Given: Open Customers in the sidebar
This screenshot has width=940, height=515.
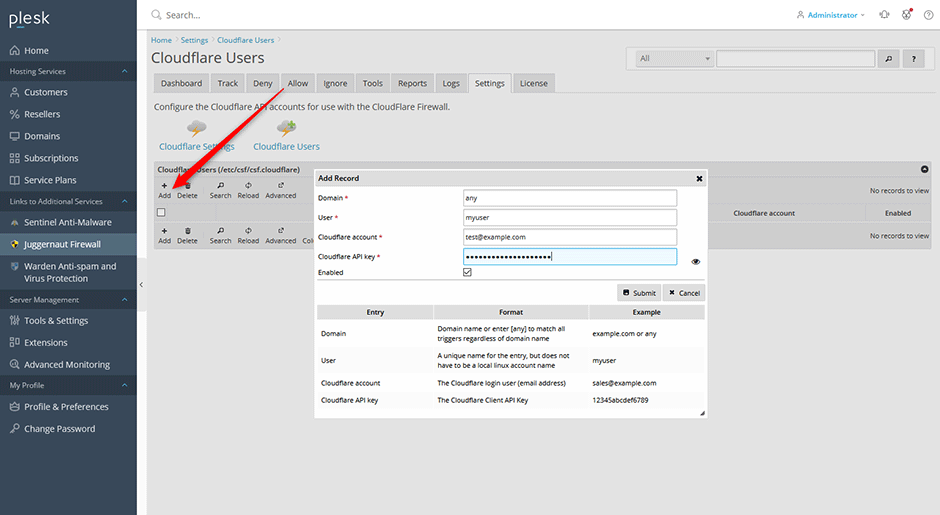Looking at the screenshot, I should click(46, 92).
